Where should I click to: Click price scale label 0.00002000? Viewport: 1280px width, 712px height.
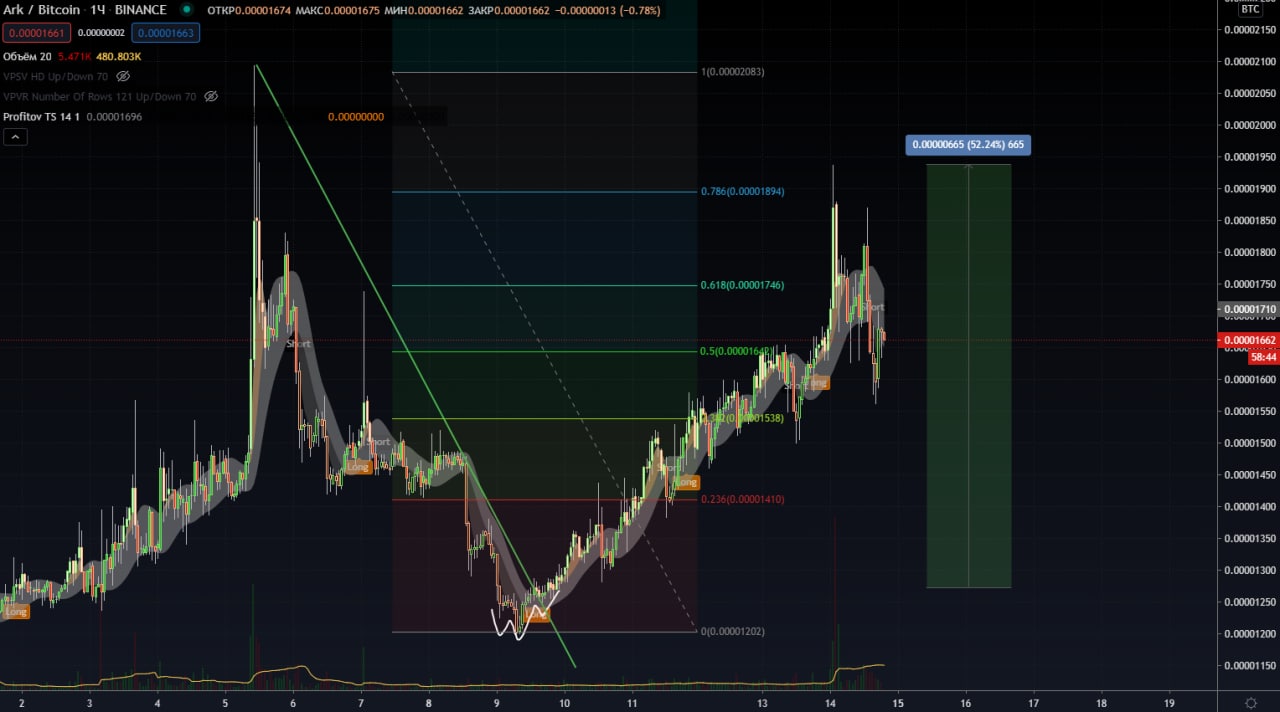pyautogui.click(x=1249, y=125)
